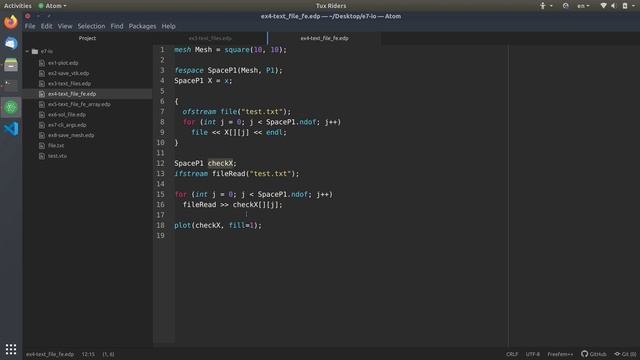Click the red window close button

tap(28, 16)
